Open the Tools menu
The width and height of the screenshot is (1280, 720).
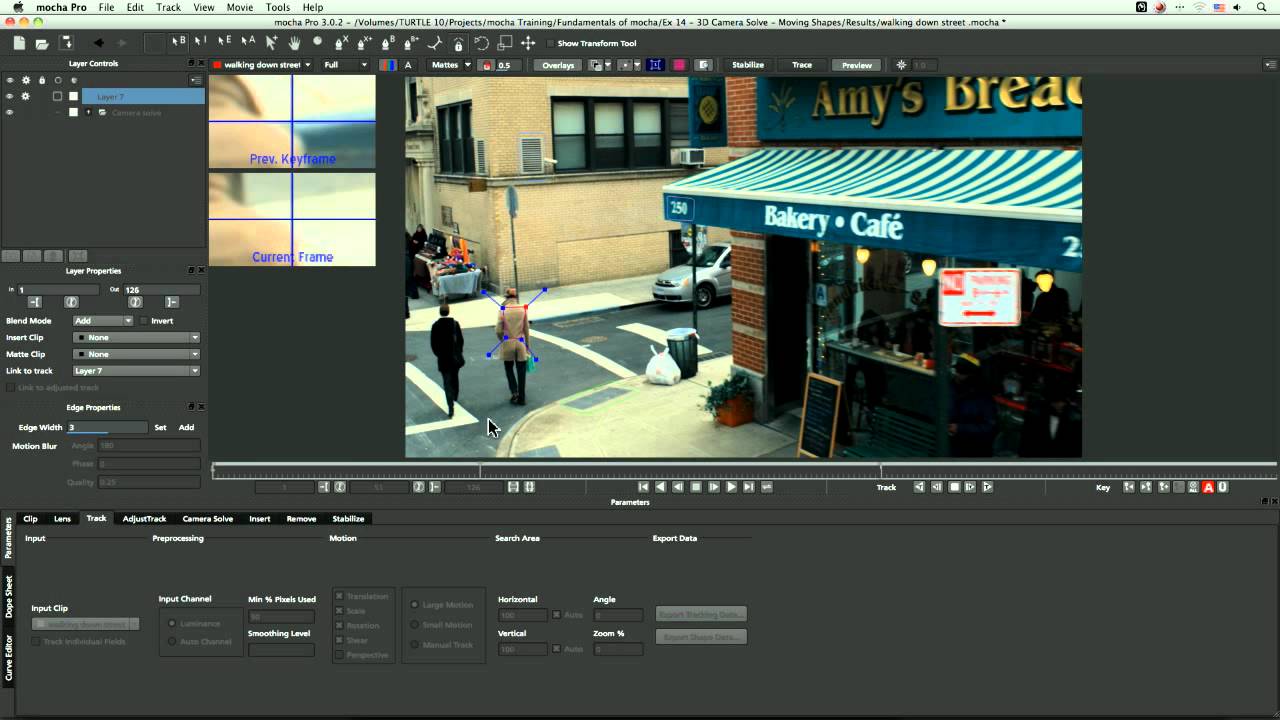(x=278, y=7)
